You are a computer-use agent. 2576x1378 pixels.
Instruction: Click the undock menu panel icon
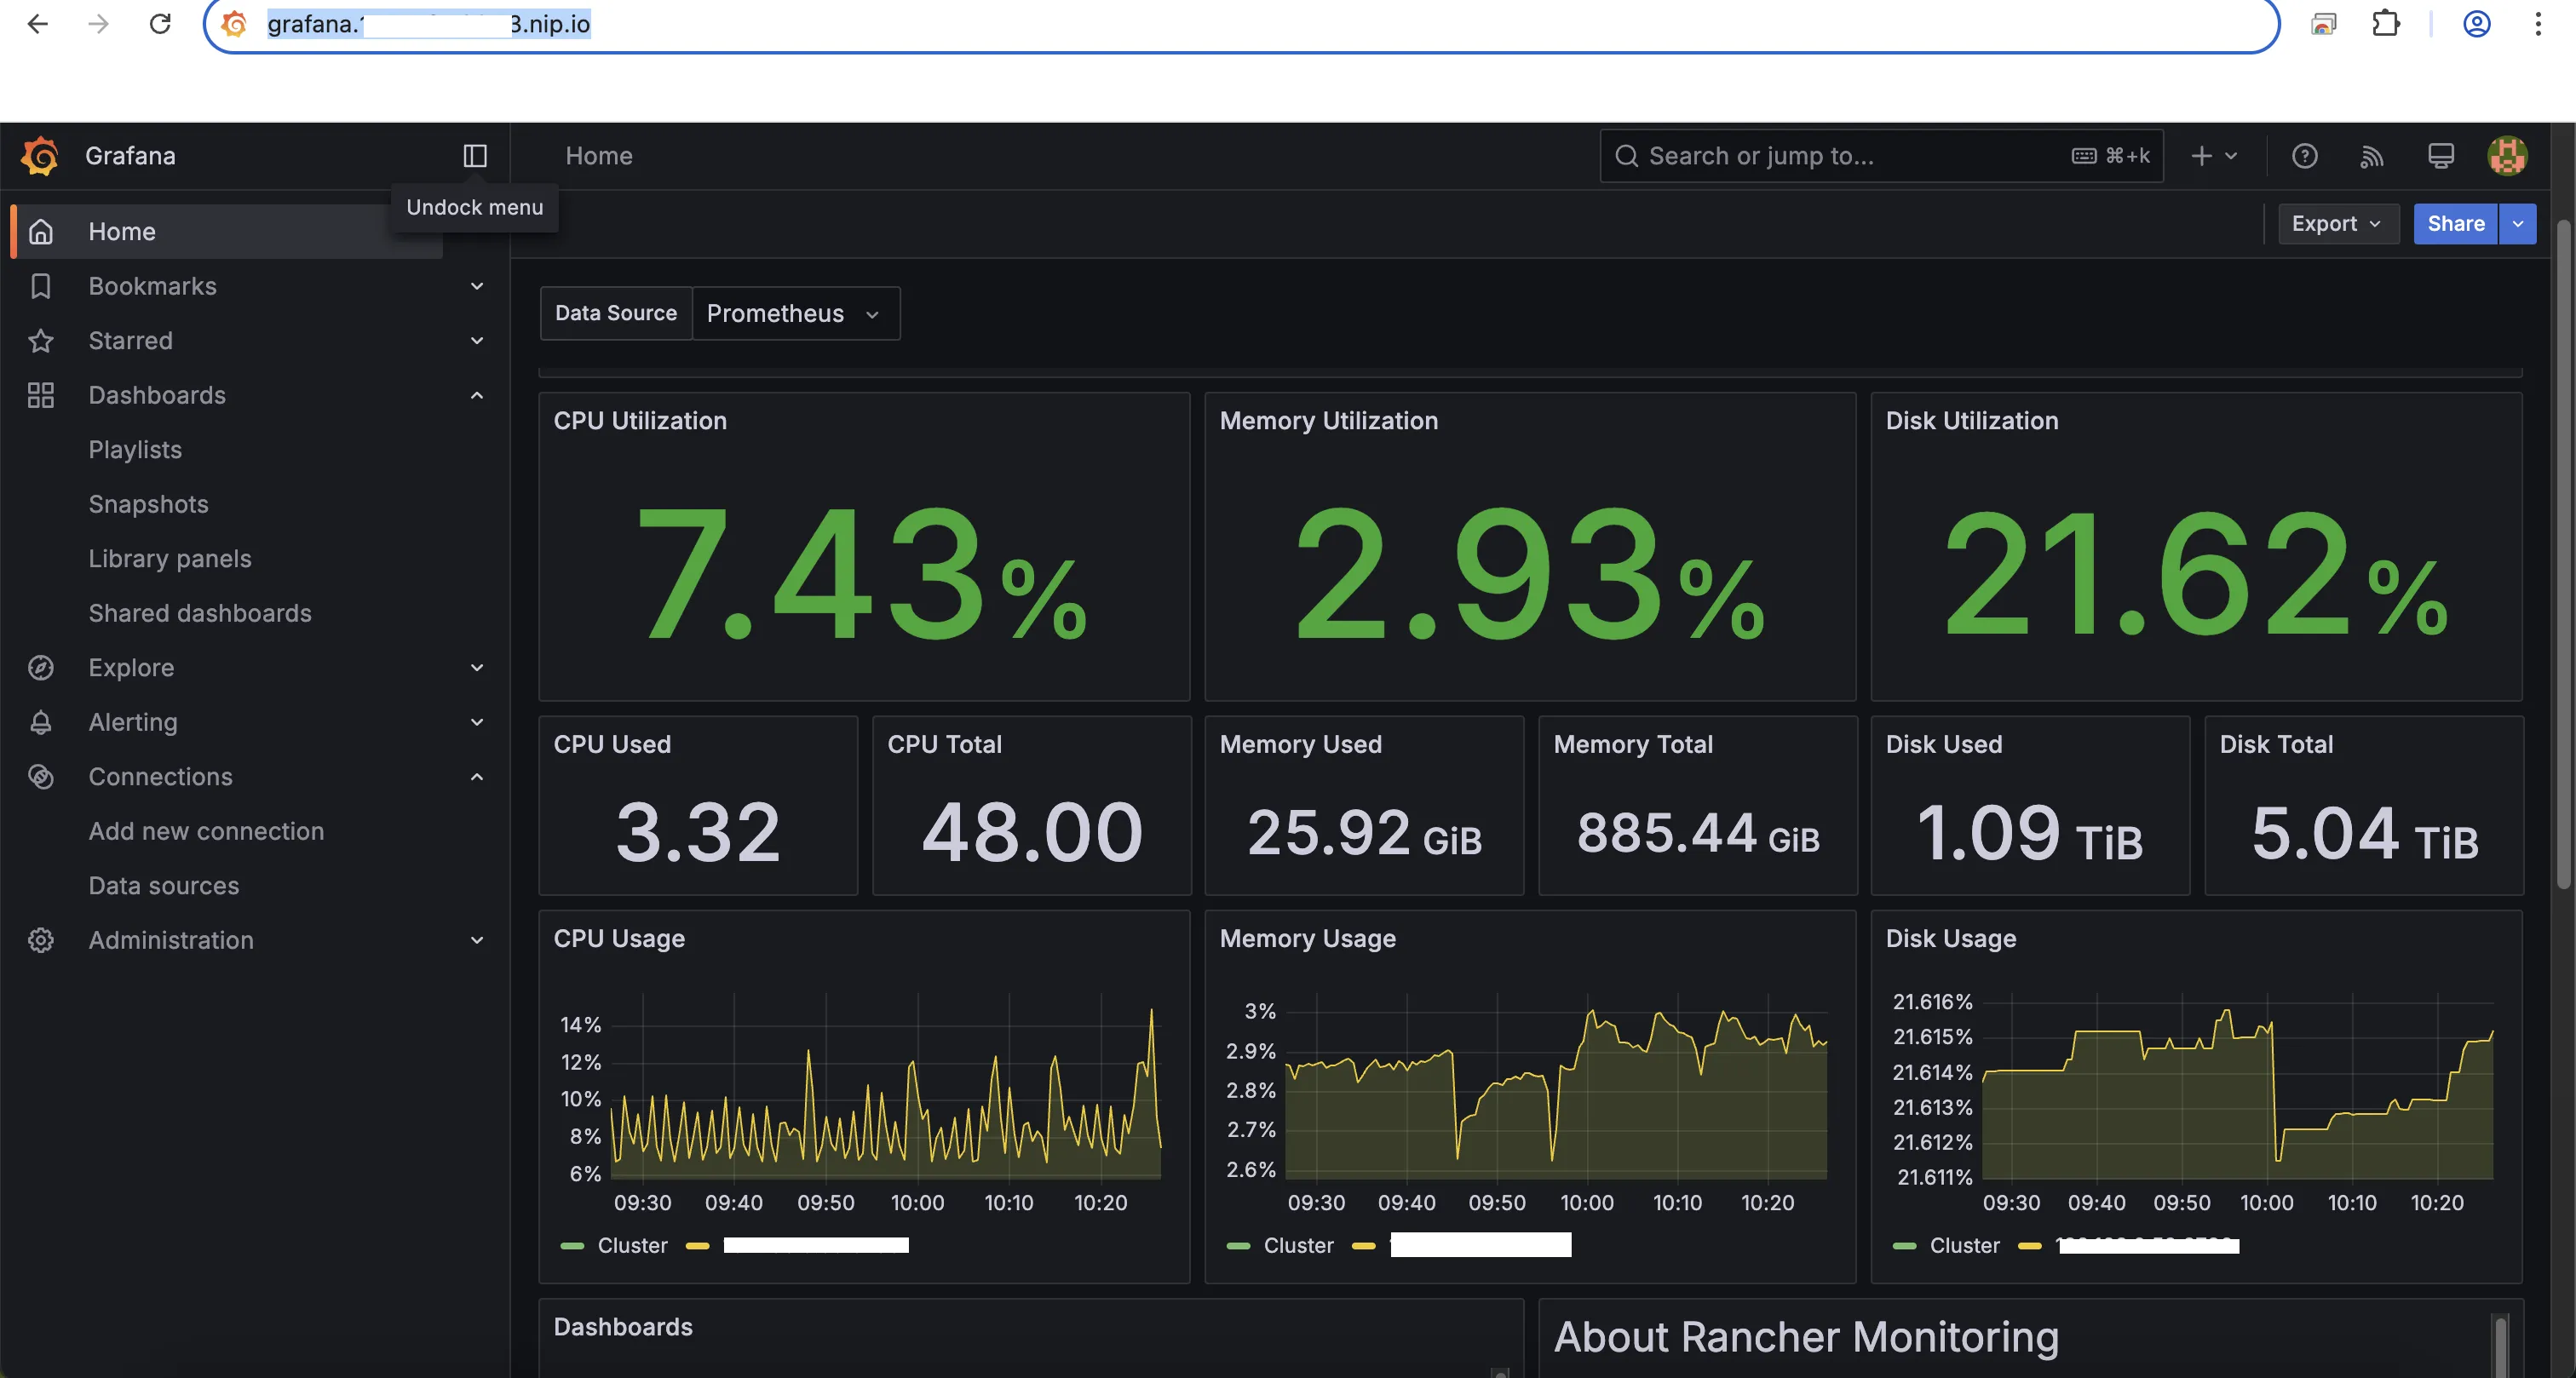tap(475, 156)
